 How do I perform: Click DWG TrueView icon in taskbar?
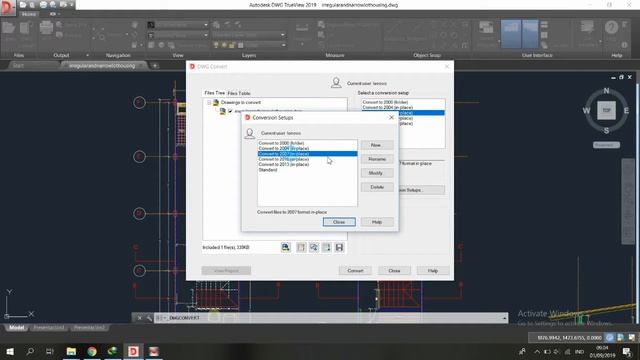(x=133, y=351)
